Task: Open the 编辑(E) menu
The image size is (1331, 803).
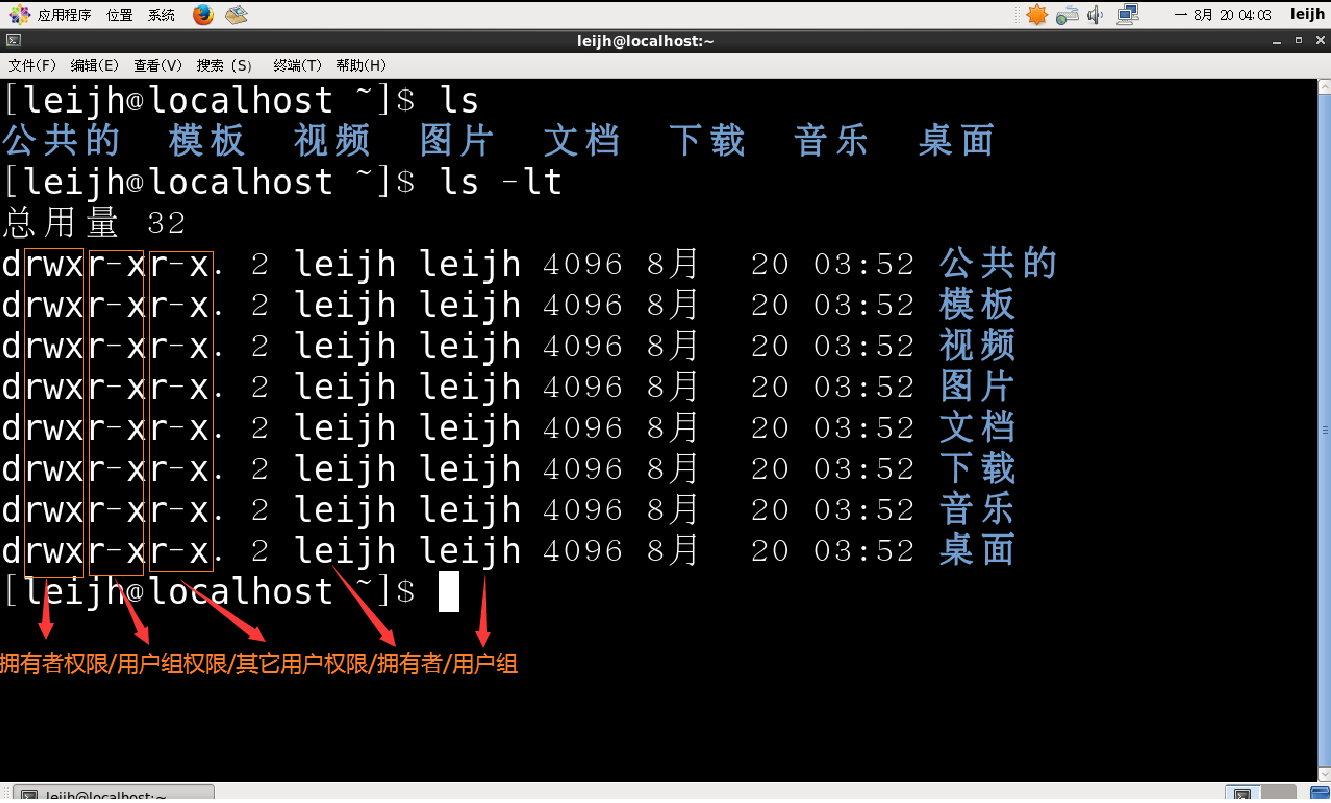Action: pyautogui.click(x=94, y=65)
